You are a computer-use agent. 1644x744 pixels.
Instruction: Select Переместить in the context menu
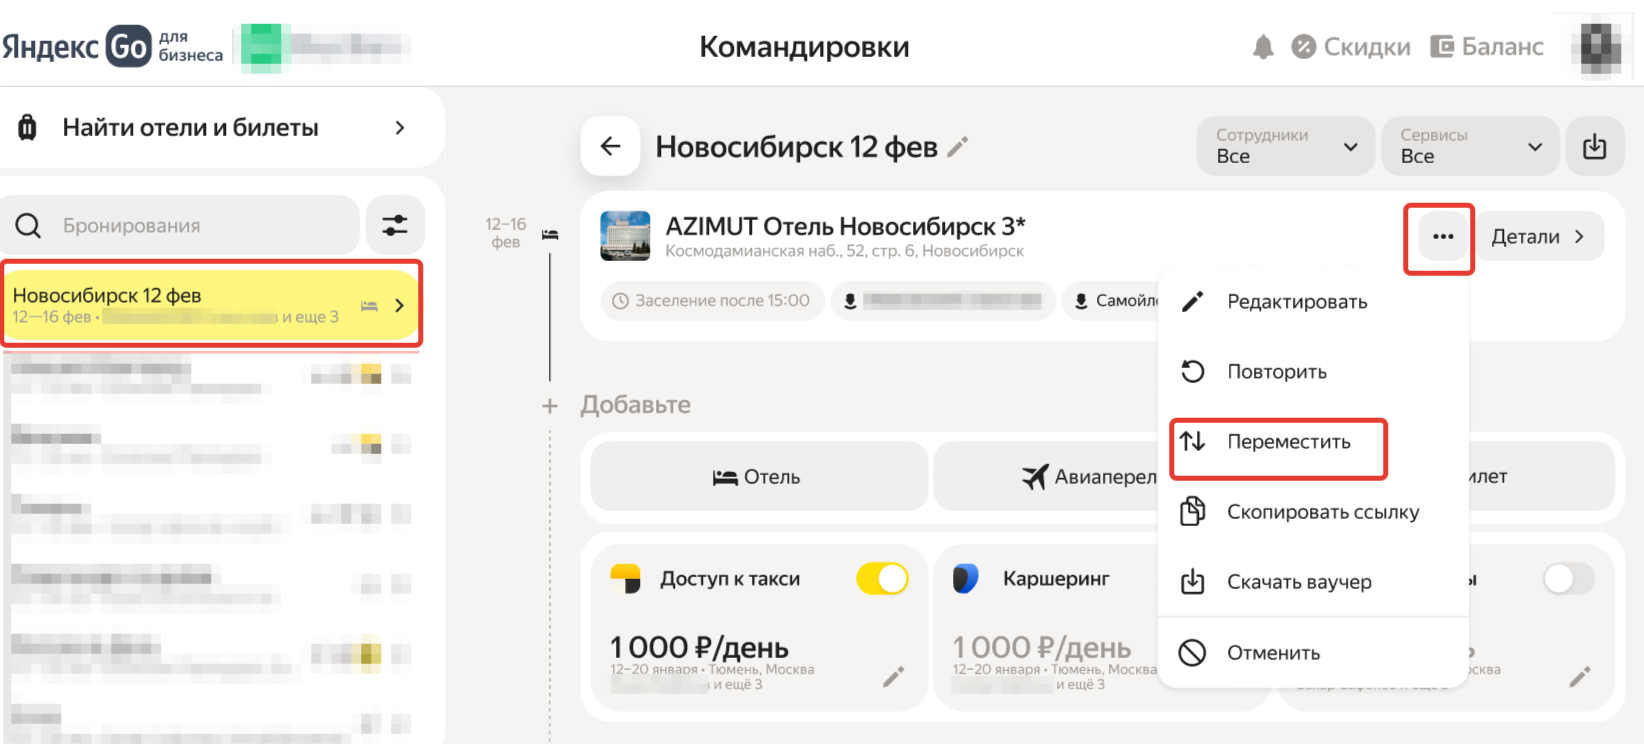click(1278, 442)
